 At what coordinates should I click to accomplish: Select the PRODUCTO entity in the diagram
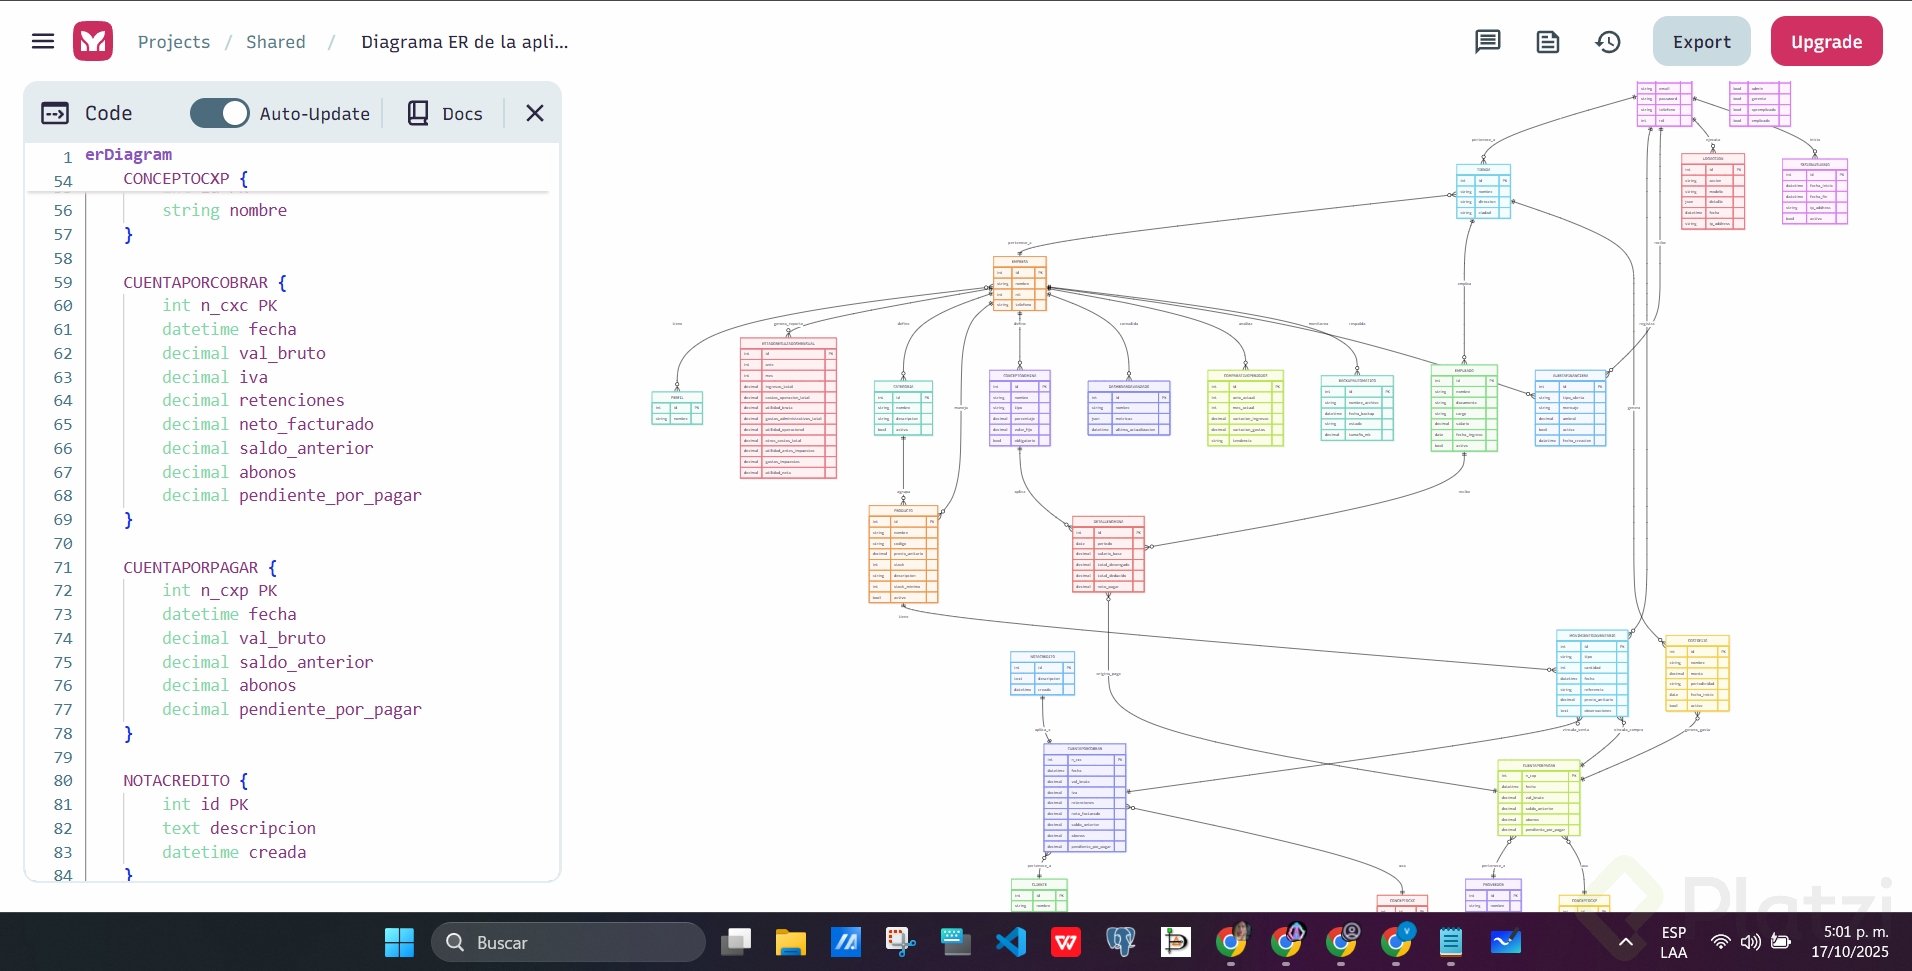[903, 555]
